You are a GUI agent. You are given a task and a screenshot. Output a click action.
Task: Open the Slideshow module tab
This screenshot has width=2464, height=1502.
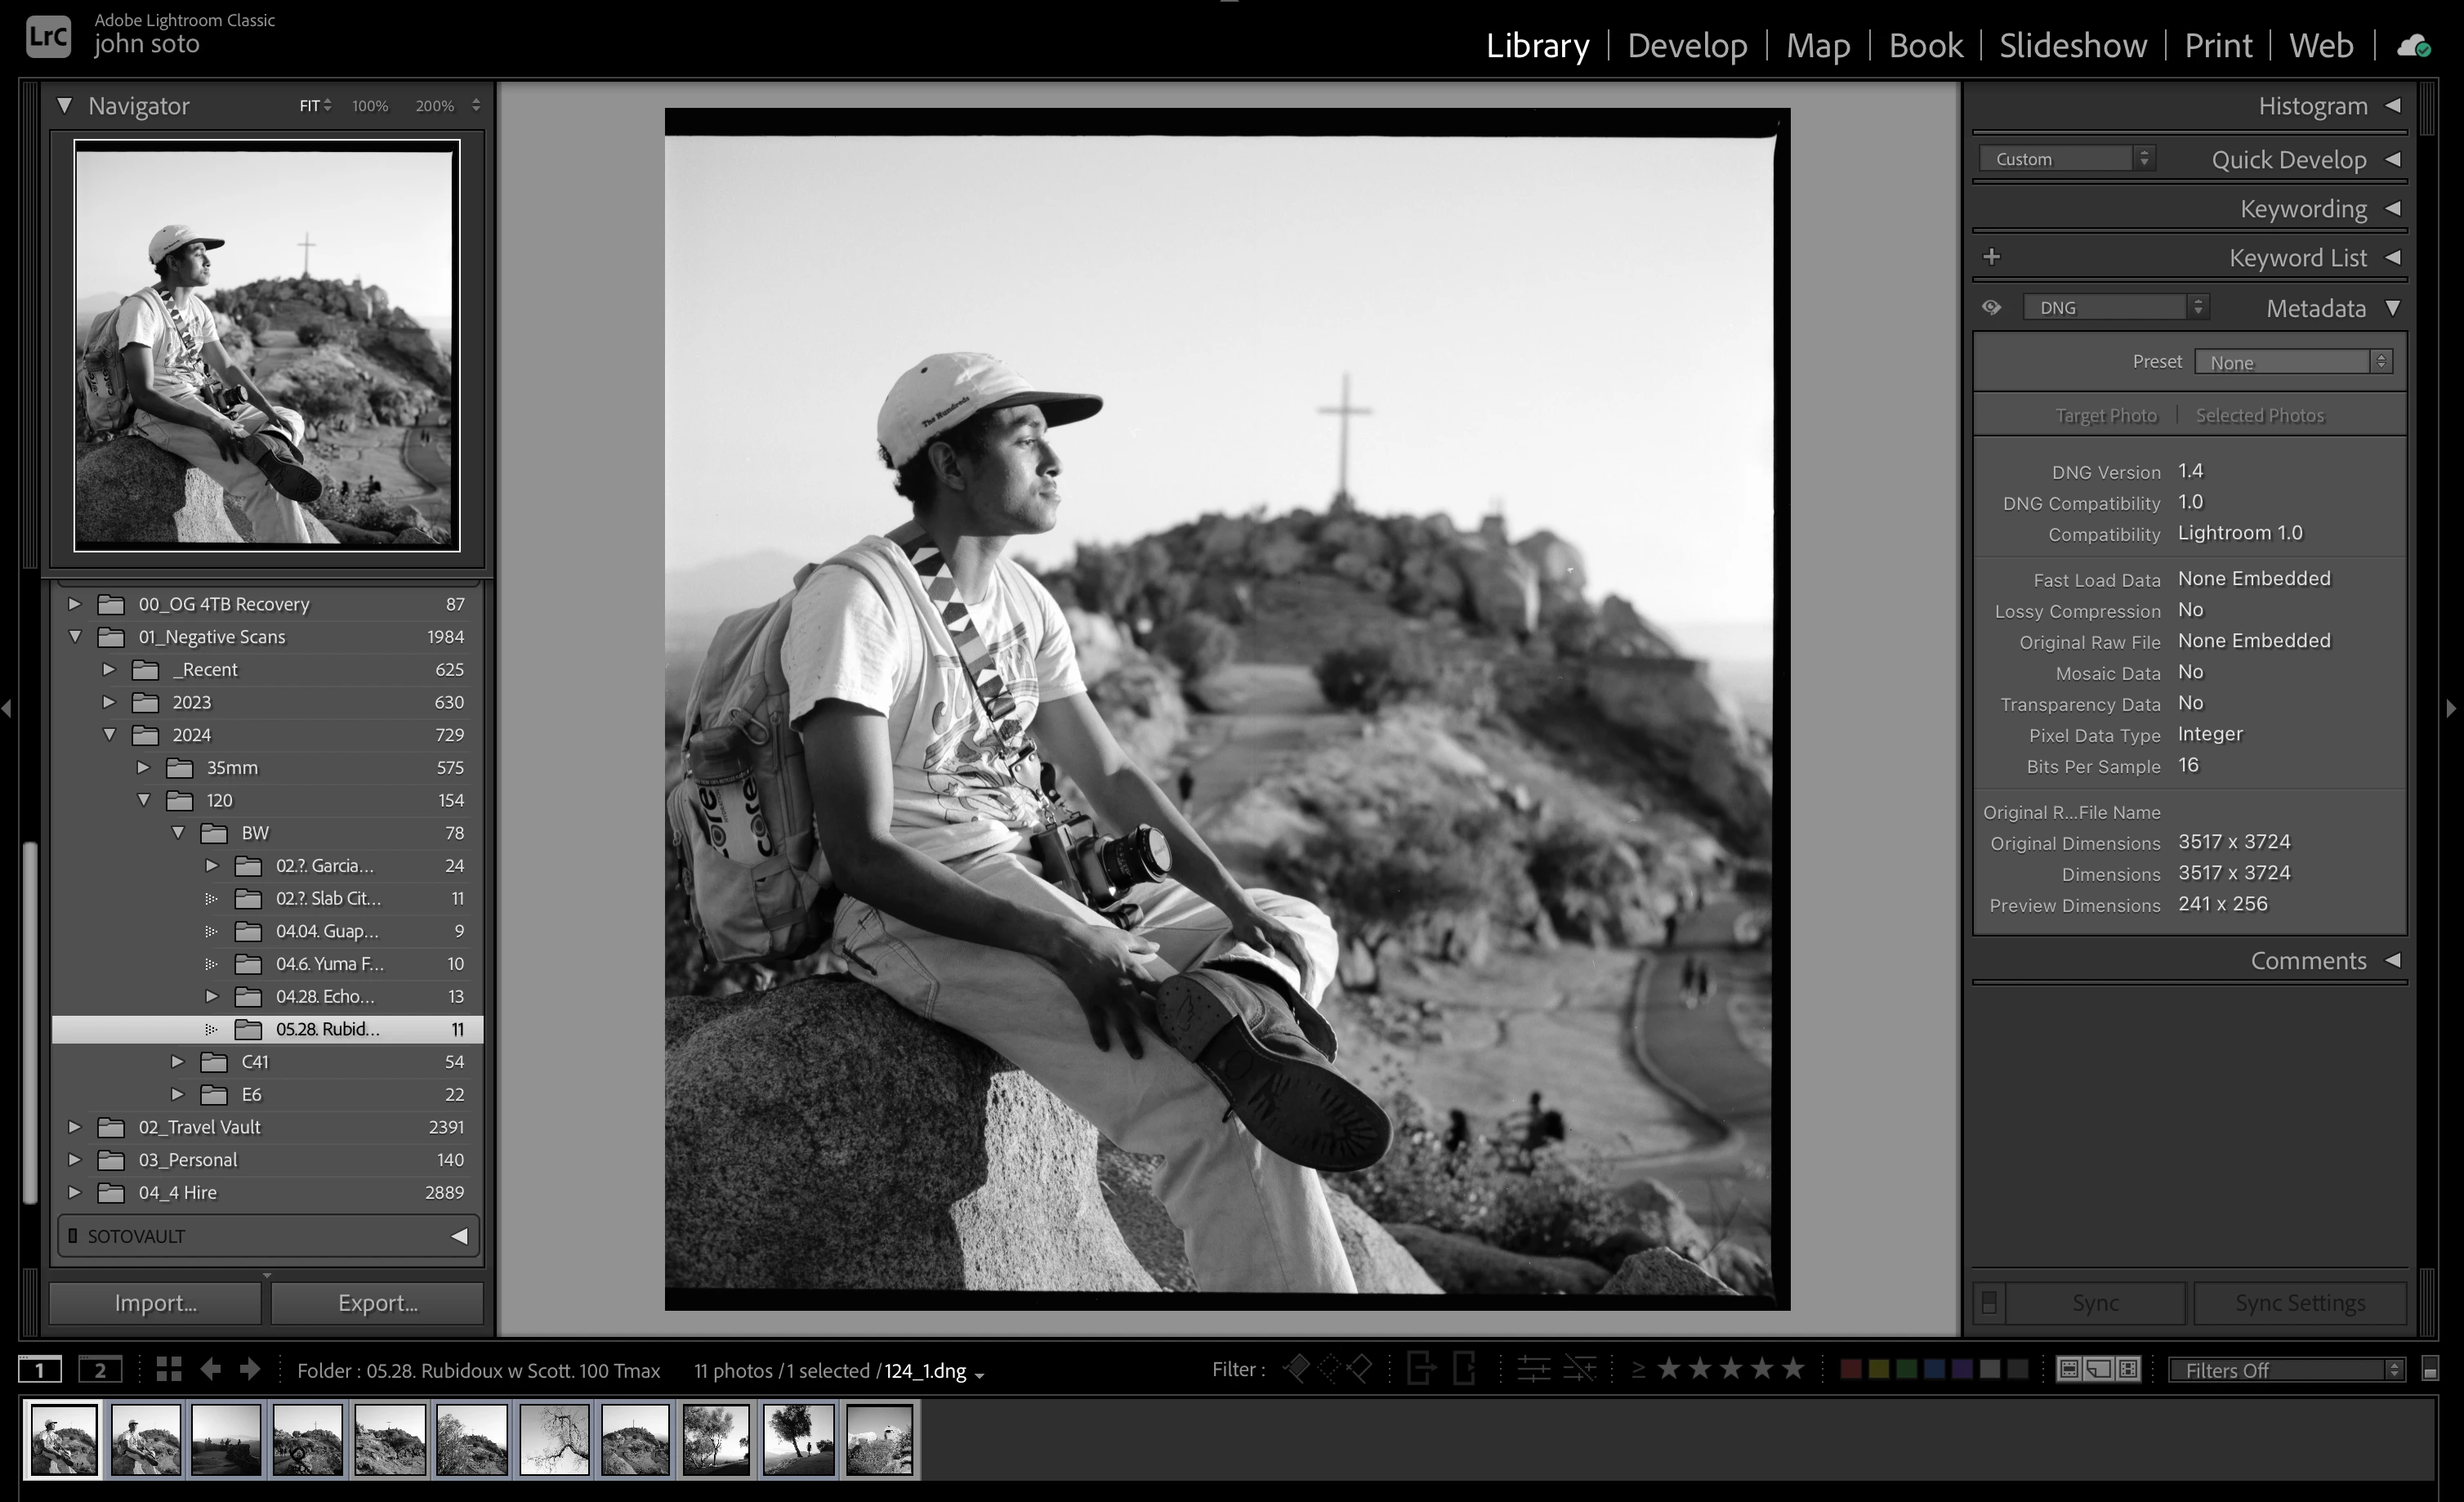(x=2072, y=46)
